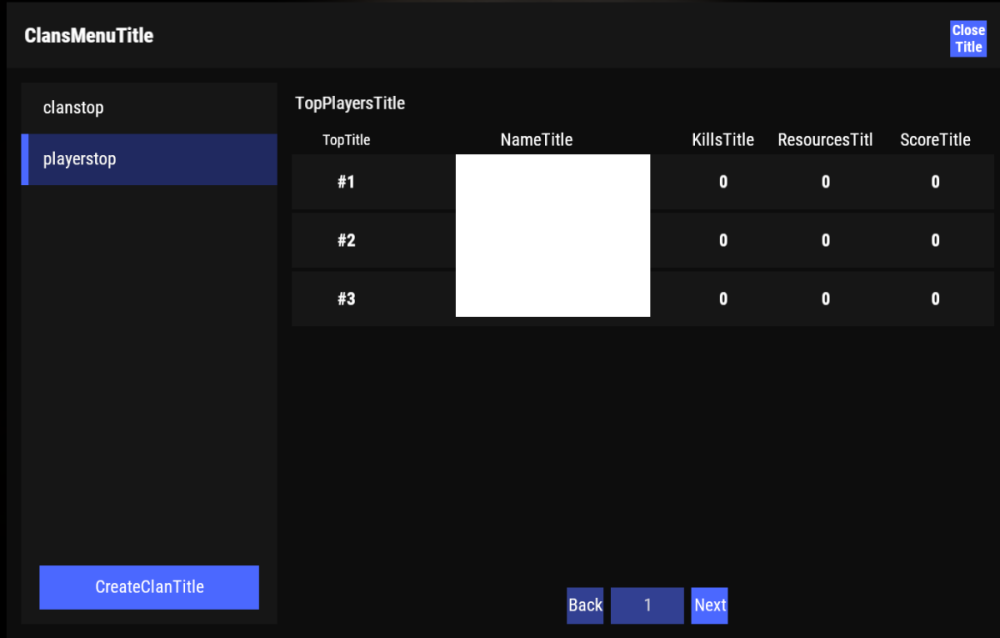Select the playerstop tab
The height and width of the screenshot is (638, 1000).
click(149, 159)
